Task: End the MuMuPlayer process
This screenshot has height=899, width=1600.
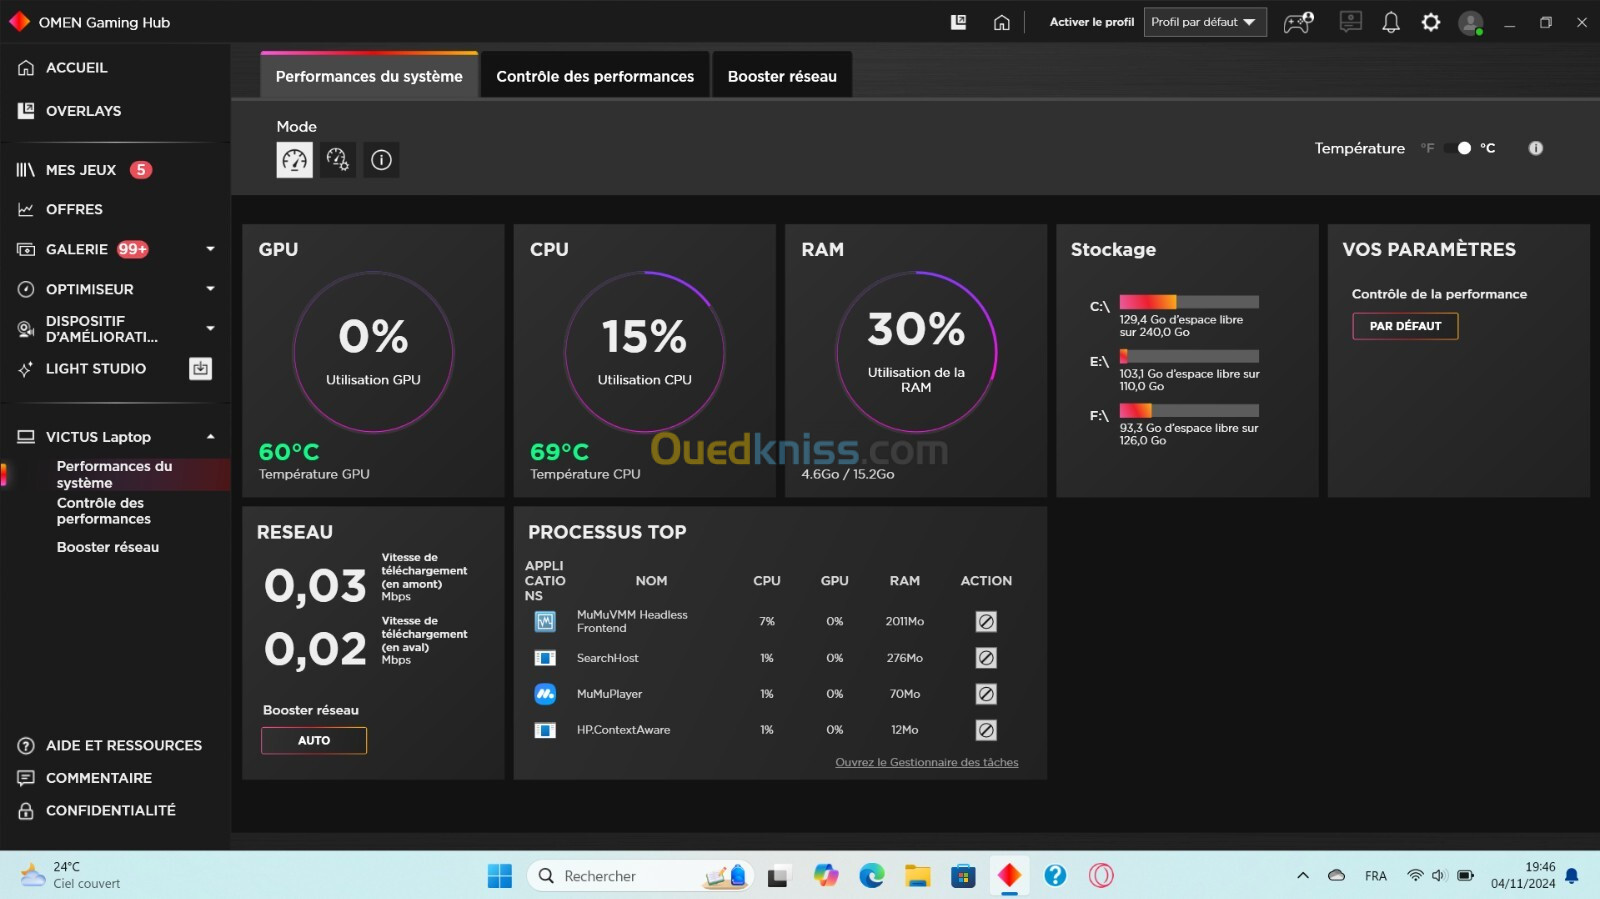Action: 986,694
